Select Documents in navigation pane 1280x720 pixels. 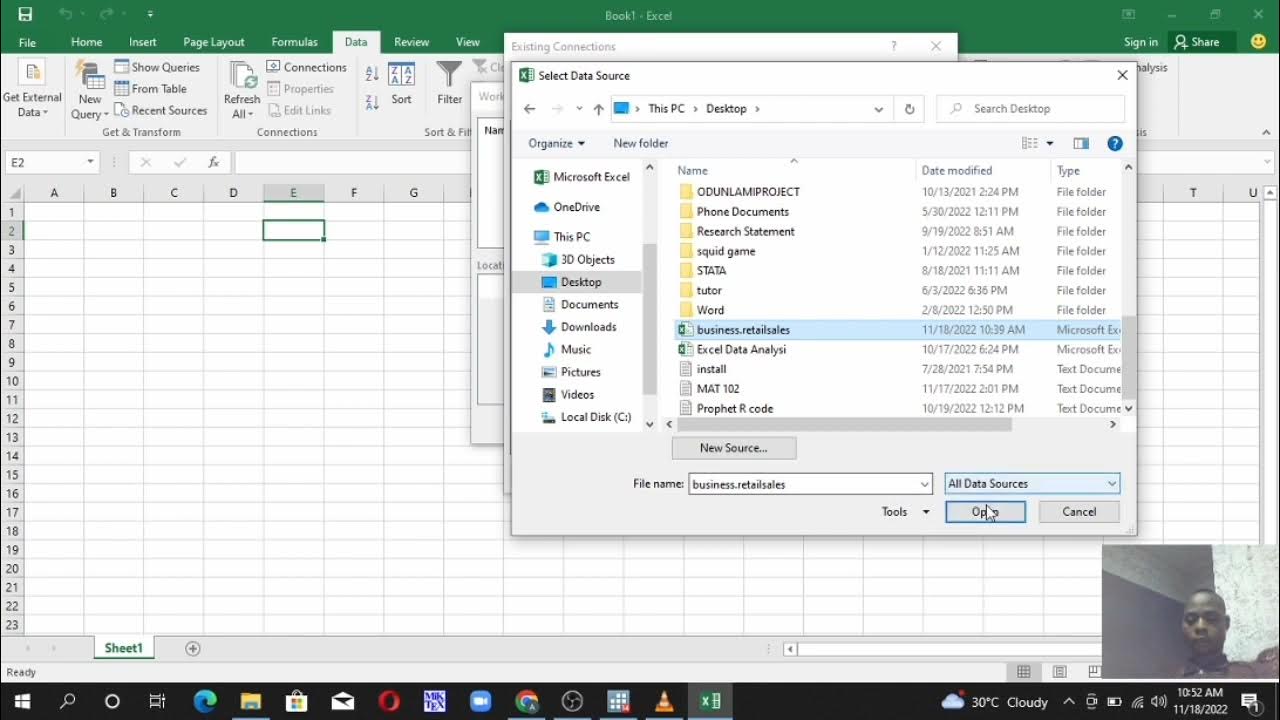580,305
